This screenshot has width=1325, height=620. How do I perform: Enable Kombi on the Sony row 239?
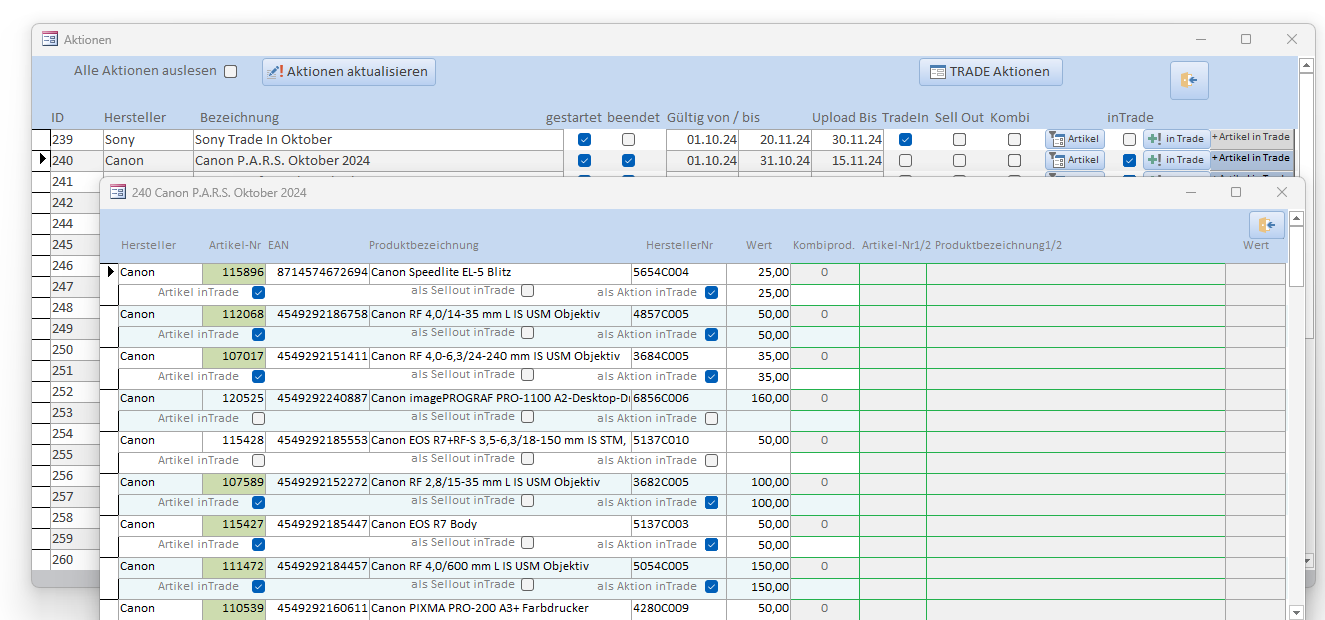click(1015, 140)
